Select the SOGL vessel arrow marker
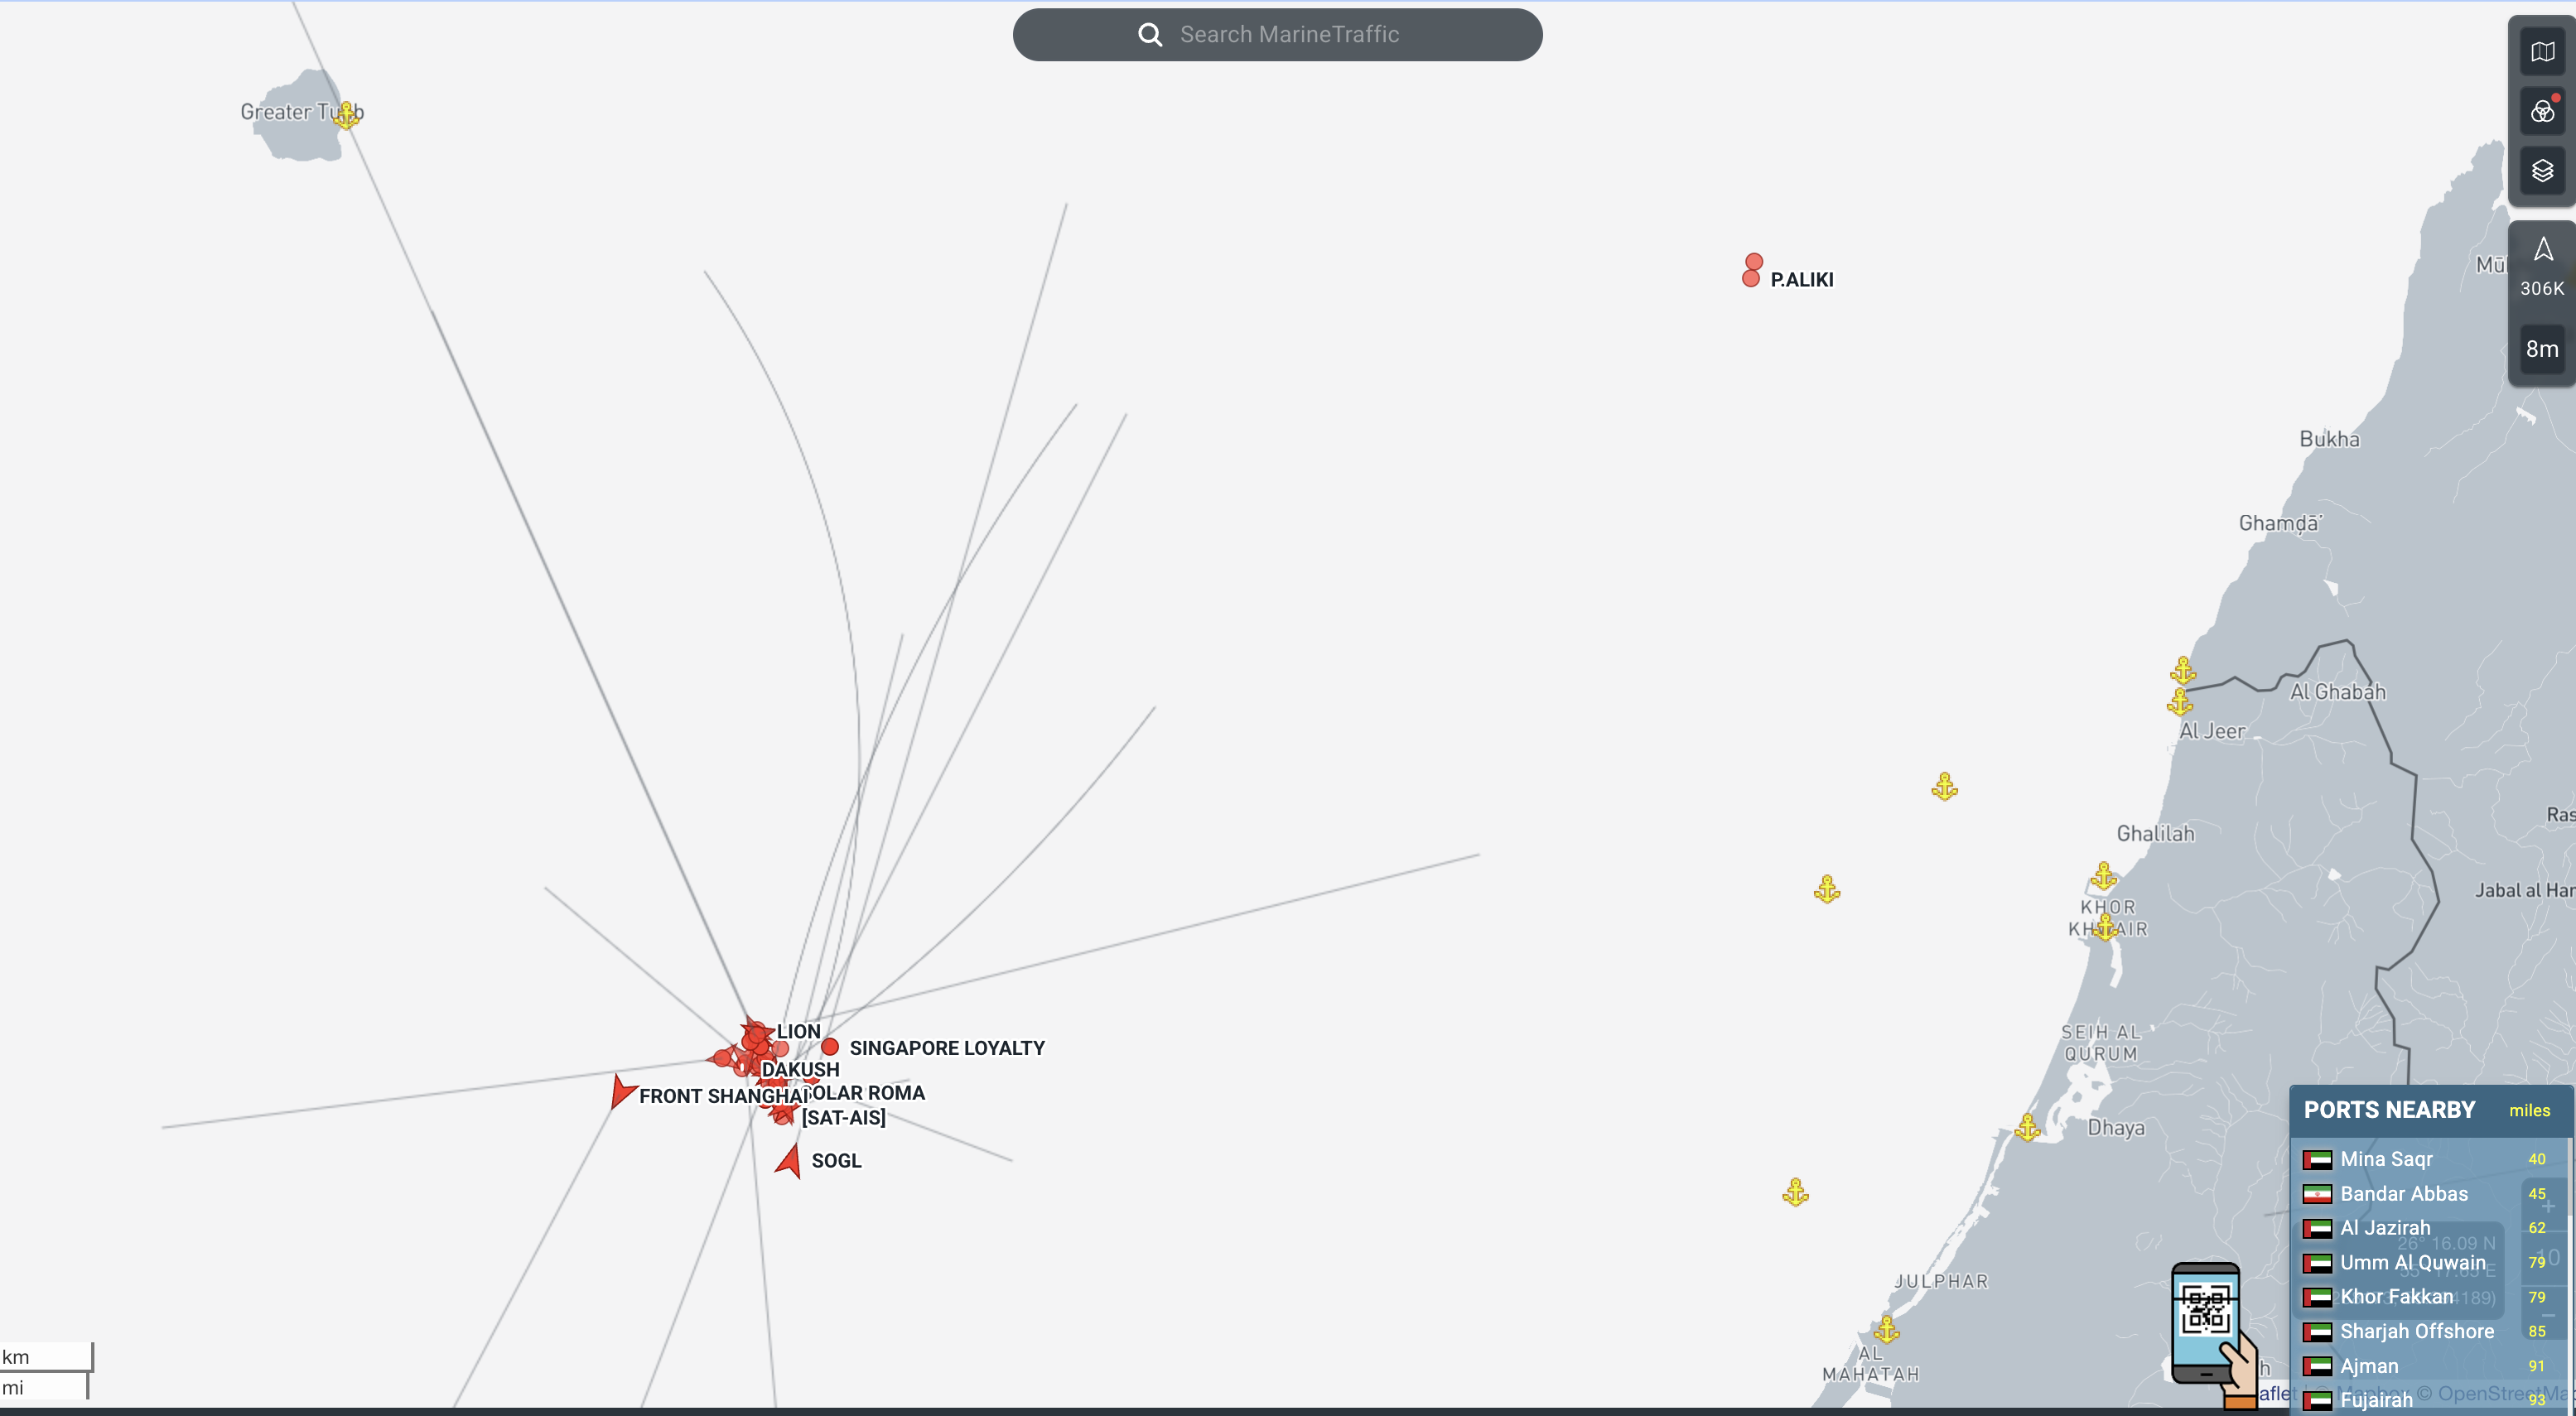The height and width of the screenshot is (1416, 2576). (790, 1161)
